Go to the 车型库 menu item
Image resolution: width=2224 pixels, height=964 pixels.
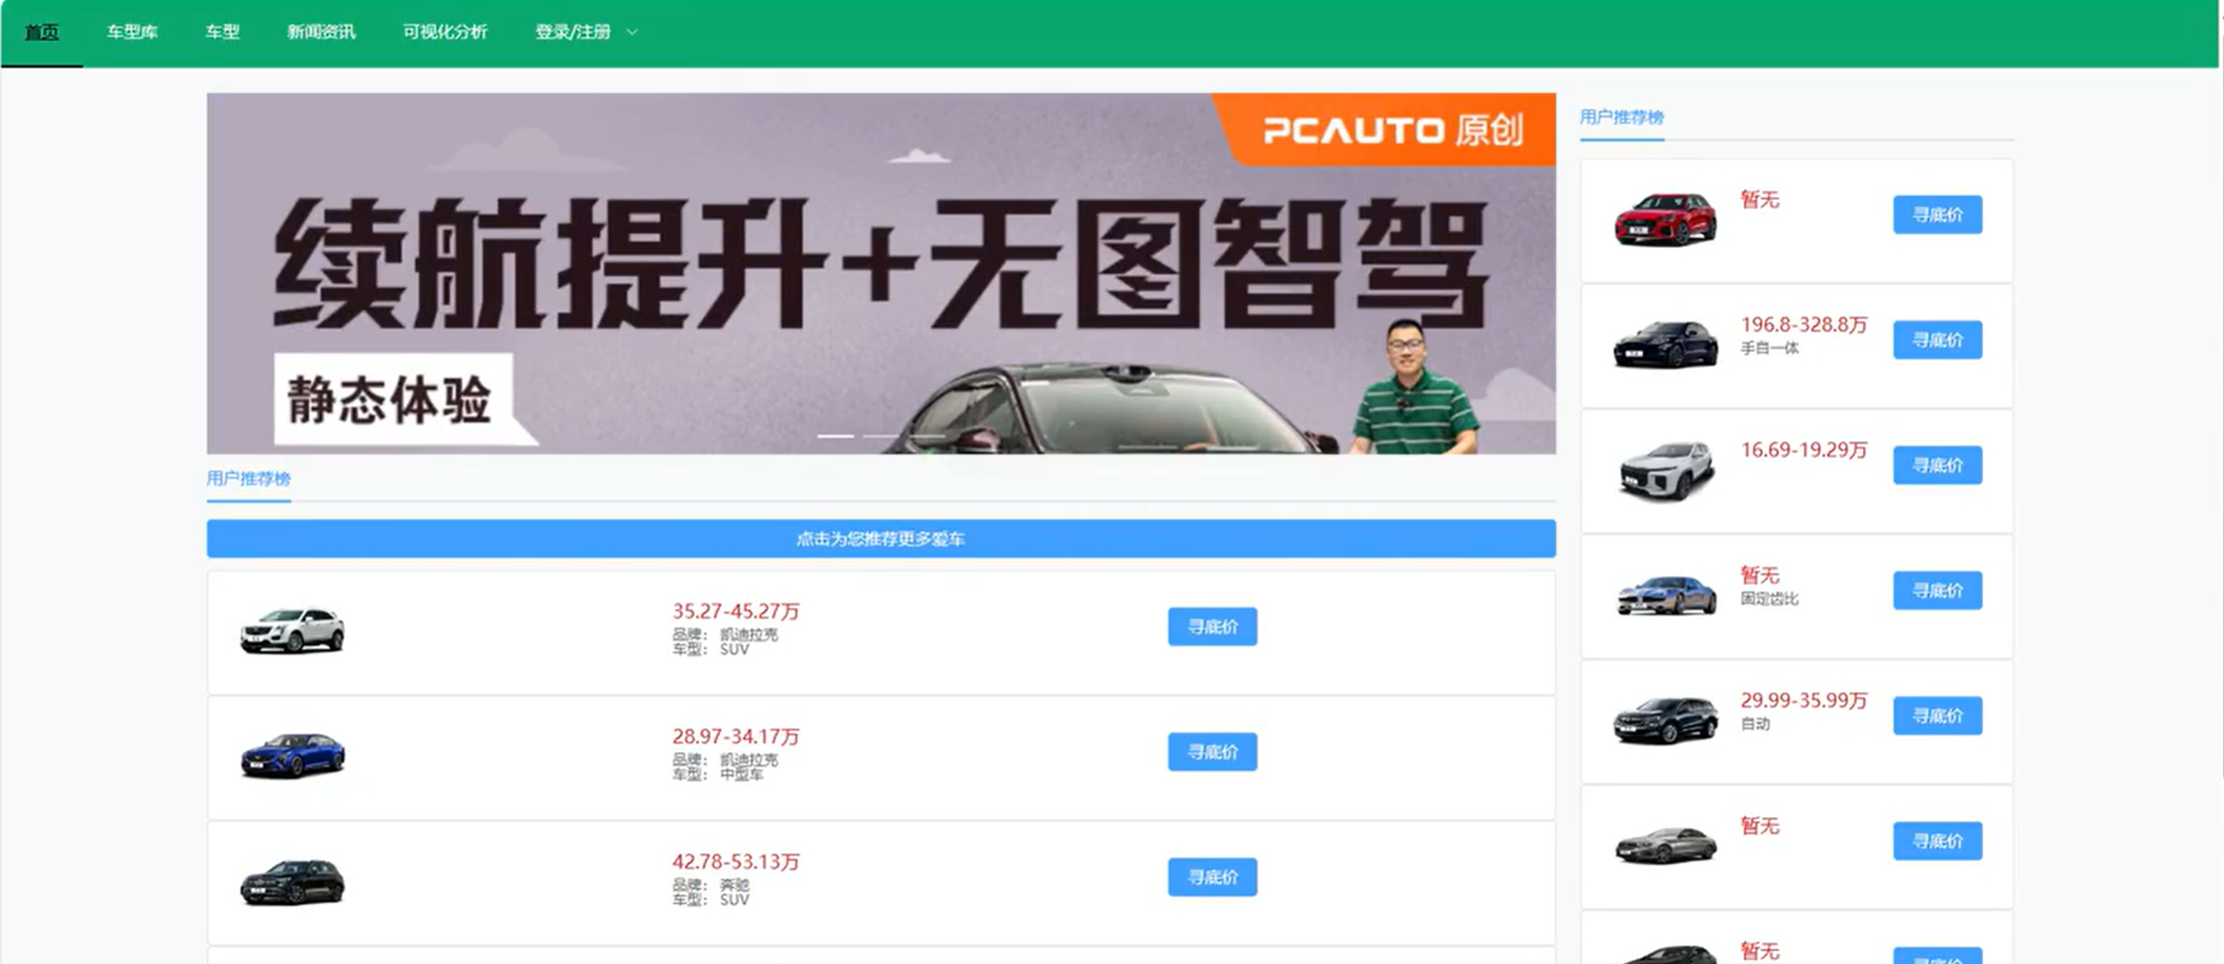pos(132,33)
